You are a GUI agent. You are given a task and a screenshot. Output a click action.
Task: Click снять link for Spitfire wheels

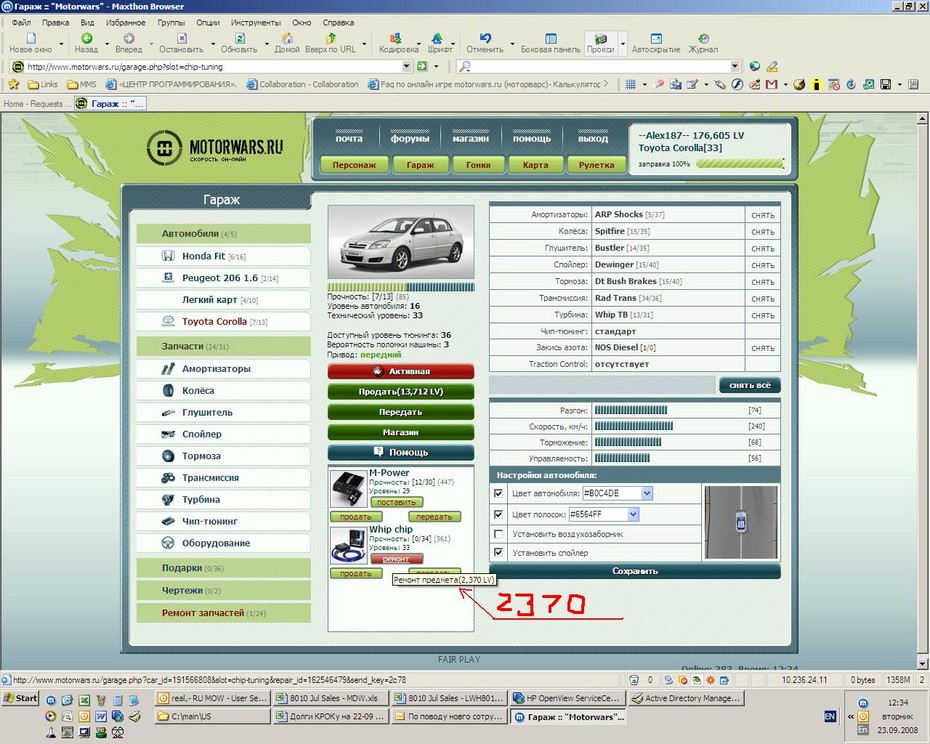pos(763,231)
